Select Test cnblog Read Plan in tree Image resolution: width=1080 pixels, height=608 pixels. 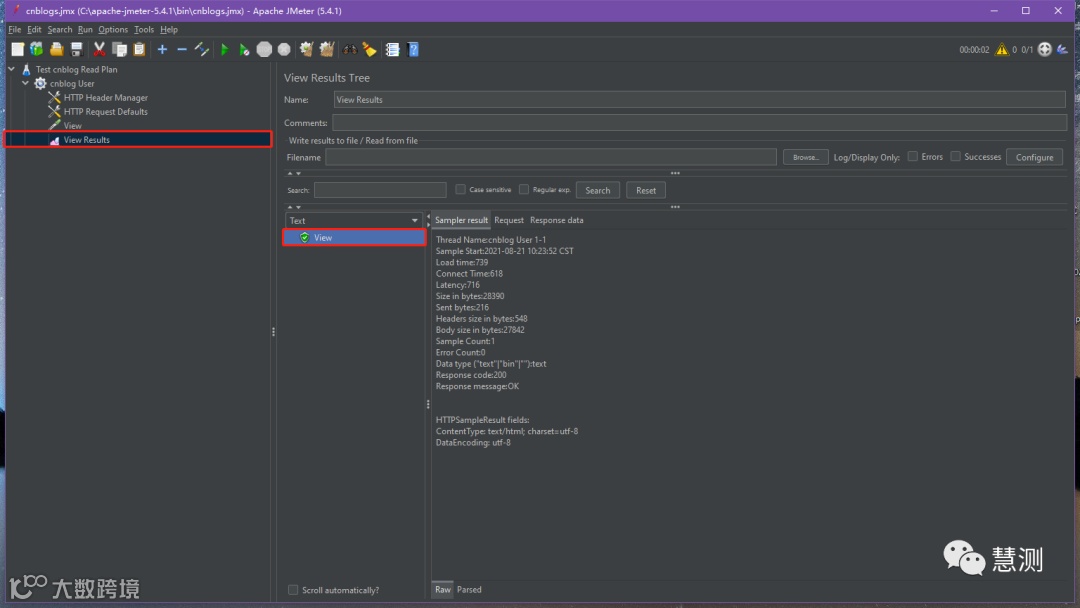76,70
